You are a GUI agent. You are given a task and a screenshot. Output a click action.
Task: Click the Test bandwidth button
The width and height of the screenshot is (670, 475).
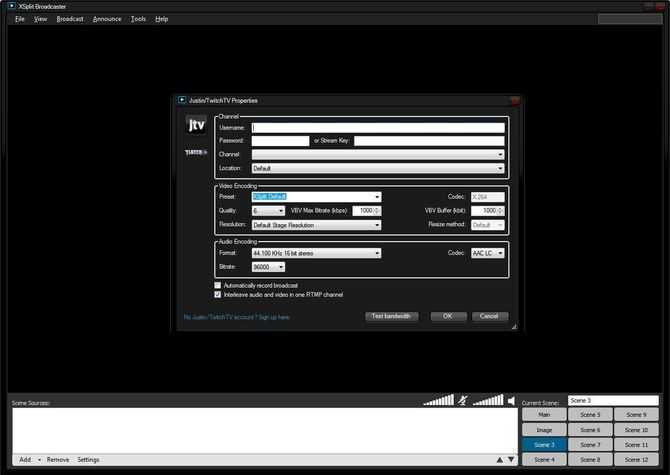coord(391,316)
